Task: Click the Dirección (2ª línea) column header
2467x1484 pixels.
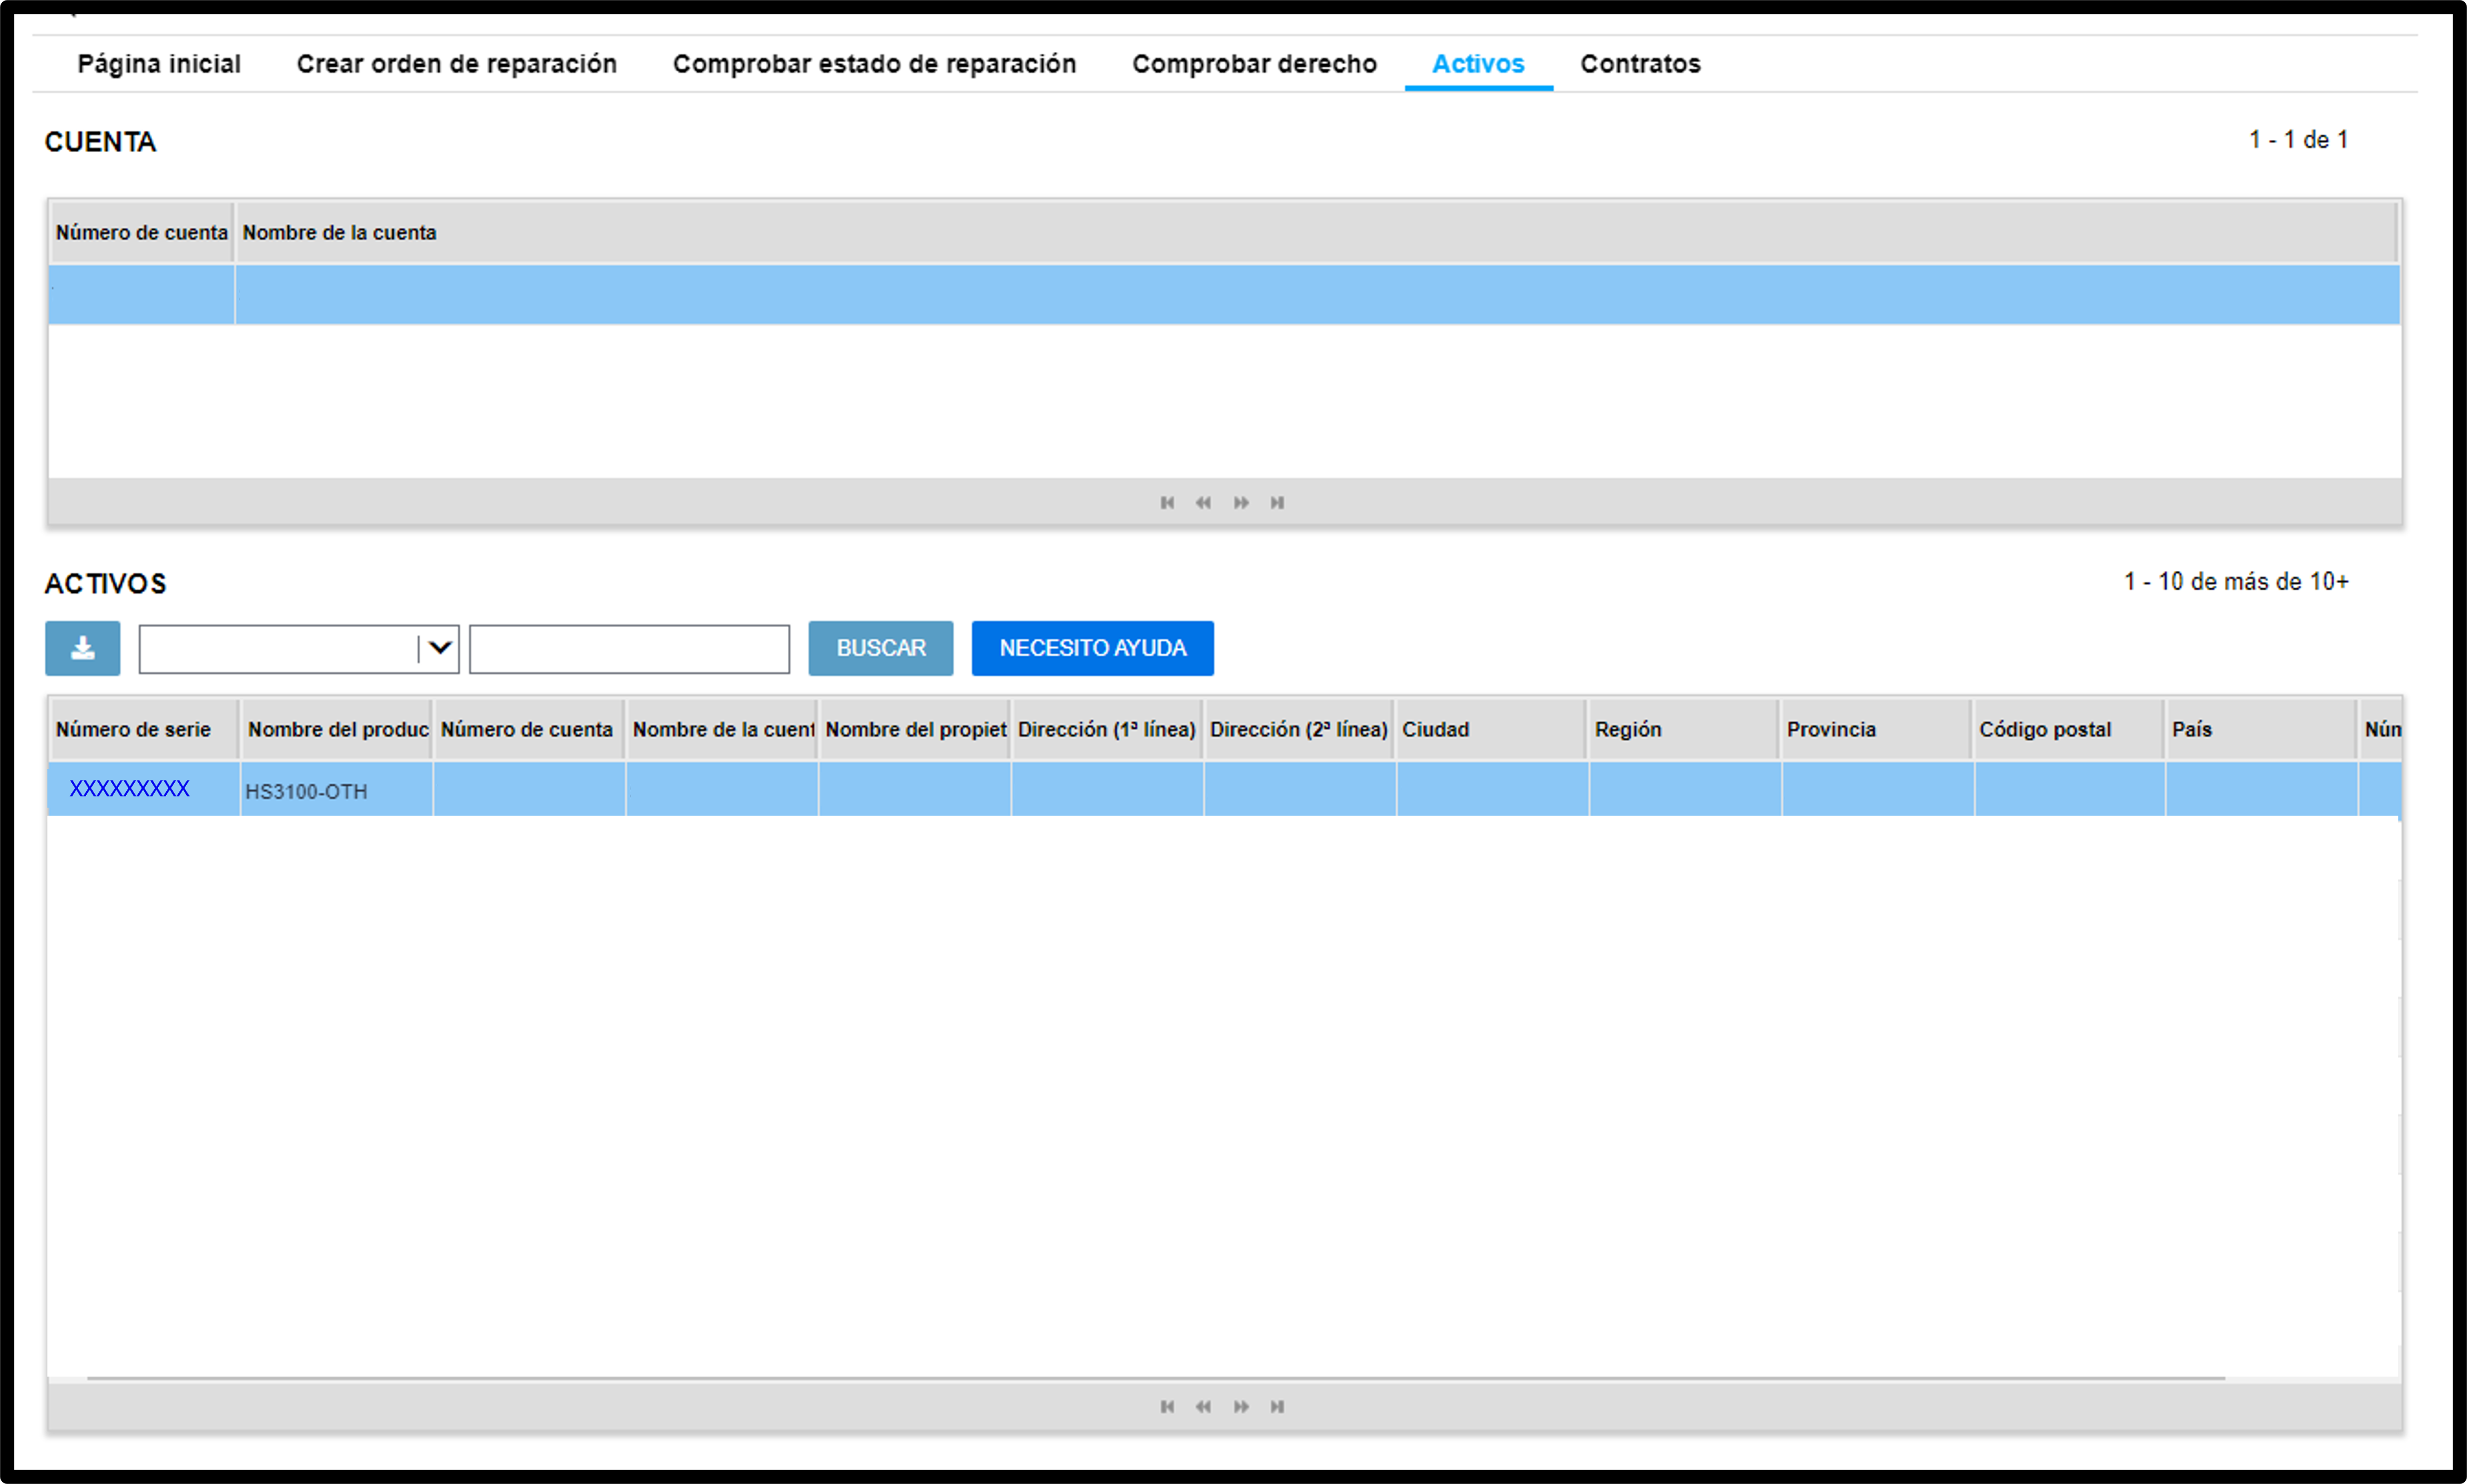Action: [x=1299, y=729]
